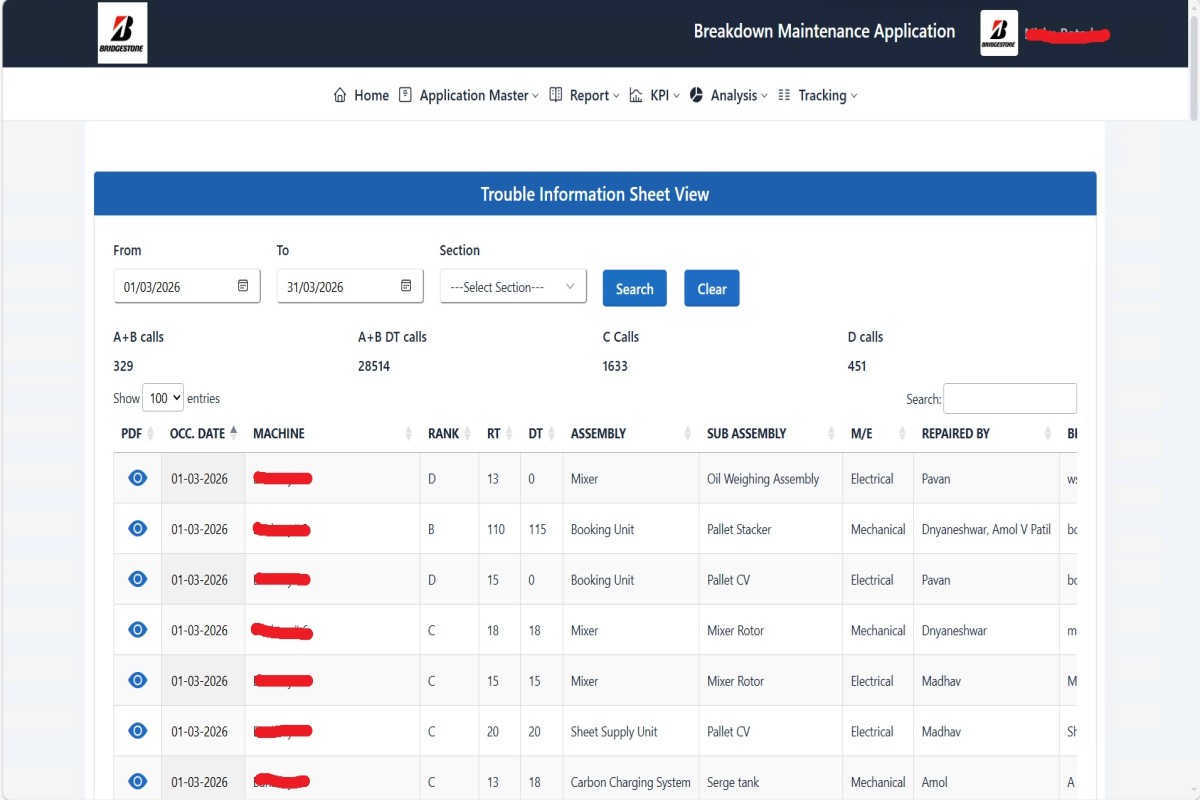Open calendar picker in From date field
The height and width of the screenshot is (800, 1200).
[x=243, y=286]
